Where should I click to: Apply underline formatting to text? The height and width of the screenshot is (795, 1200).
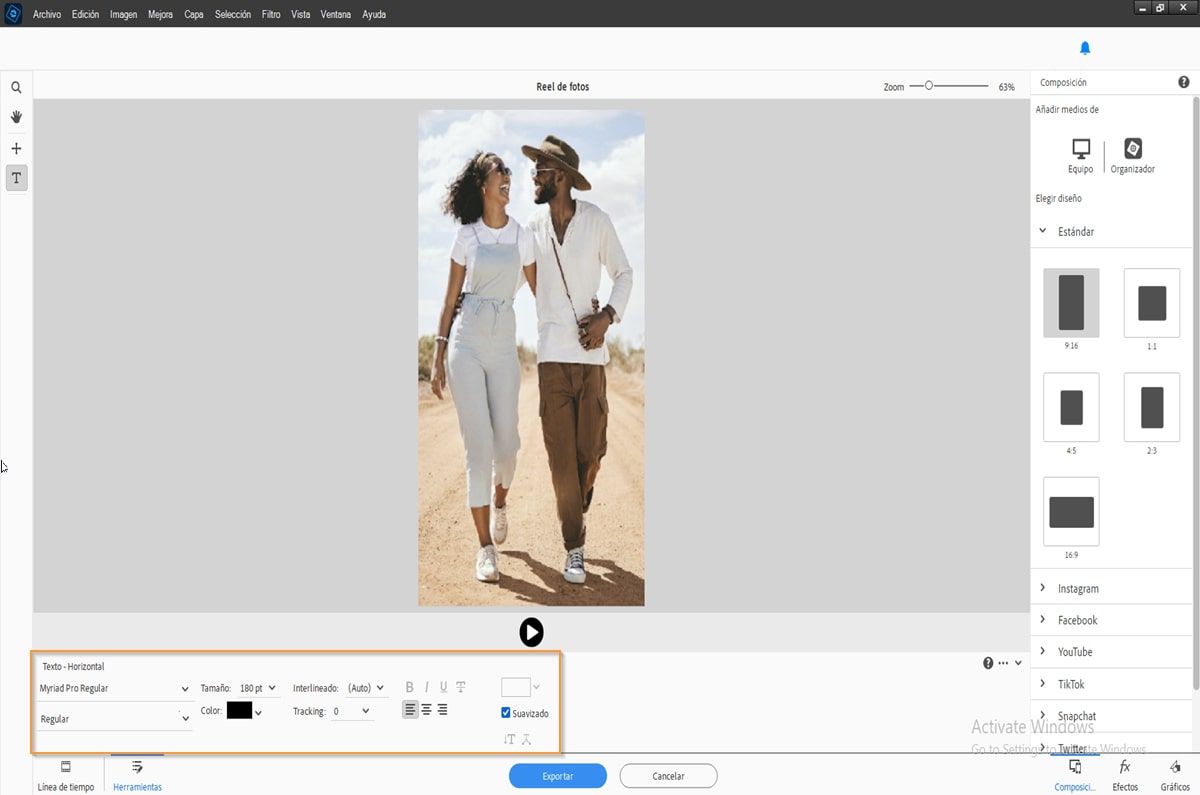pyautogui.click(x=444, y=687)
